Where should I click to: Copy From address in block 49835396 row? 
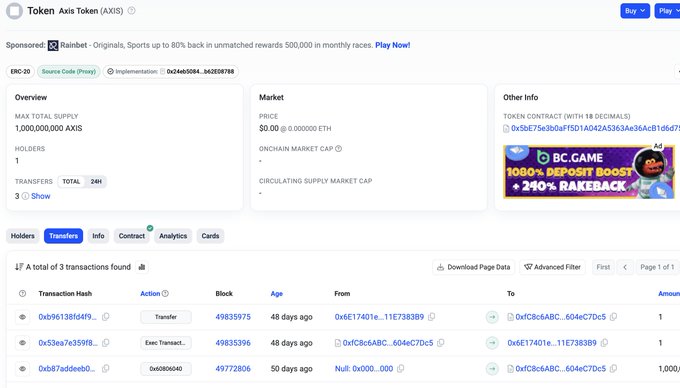pos(441,343)
